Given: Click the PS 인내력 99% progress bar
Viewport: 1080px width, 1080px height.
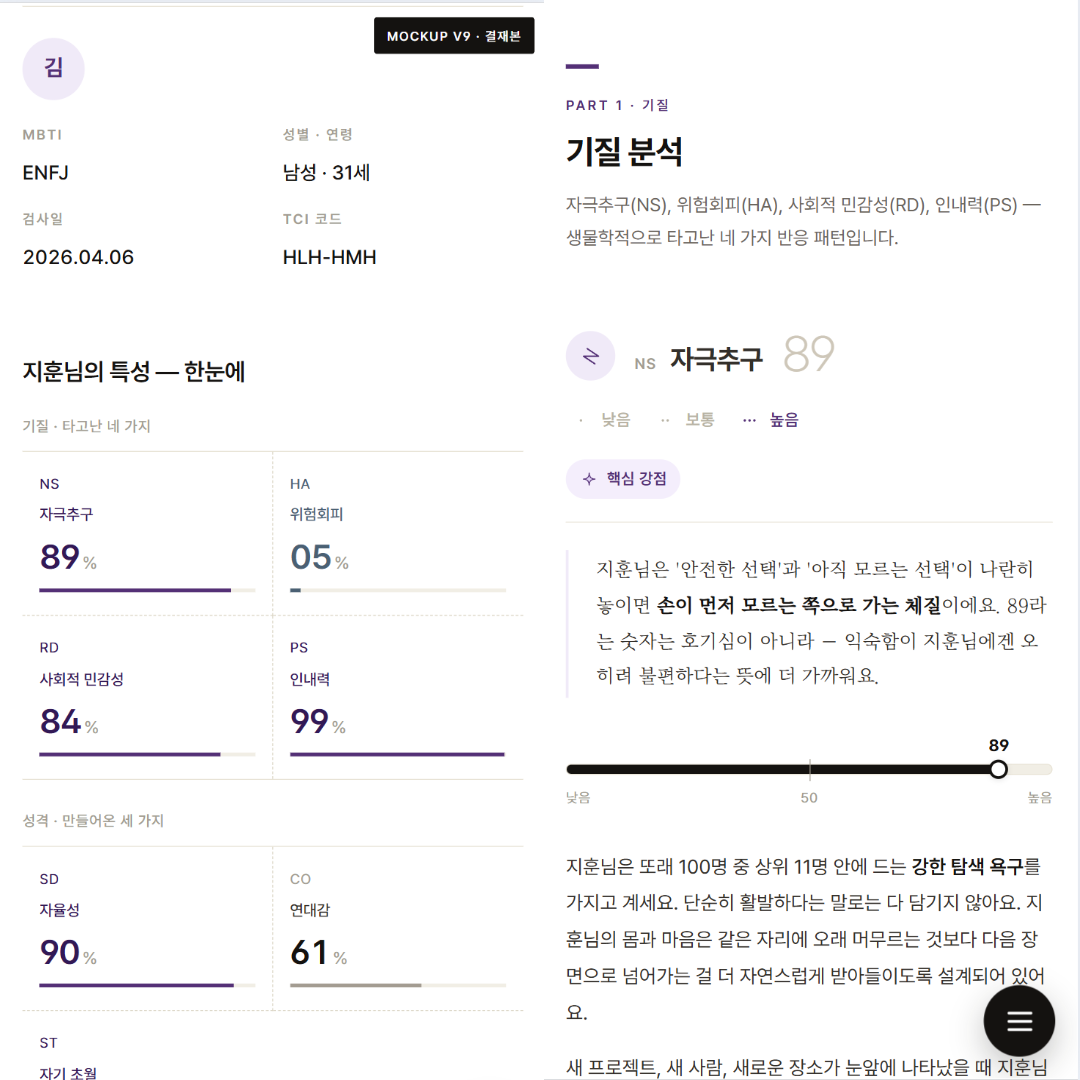Looking at the screenshot, I should (398, 755).
